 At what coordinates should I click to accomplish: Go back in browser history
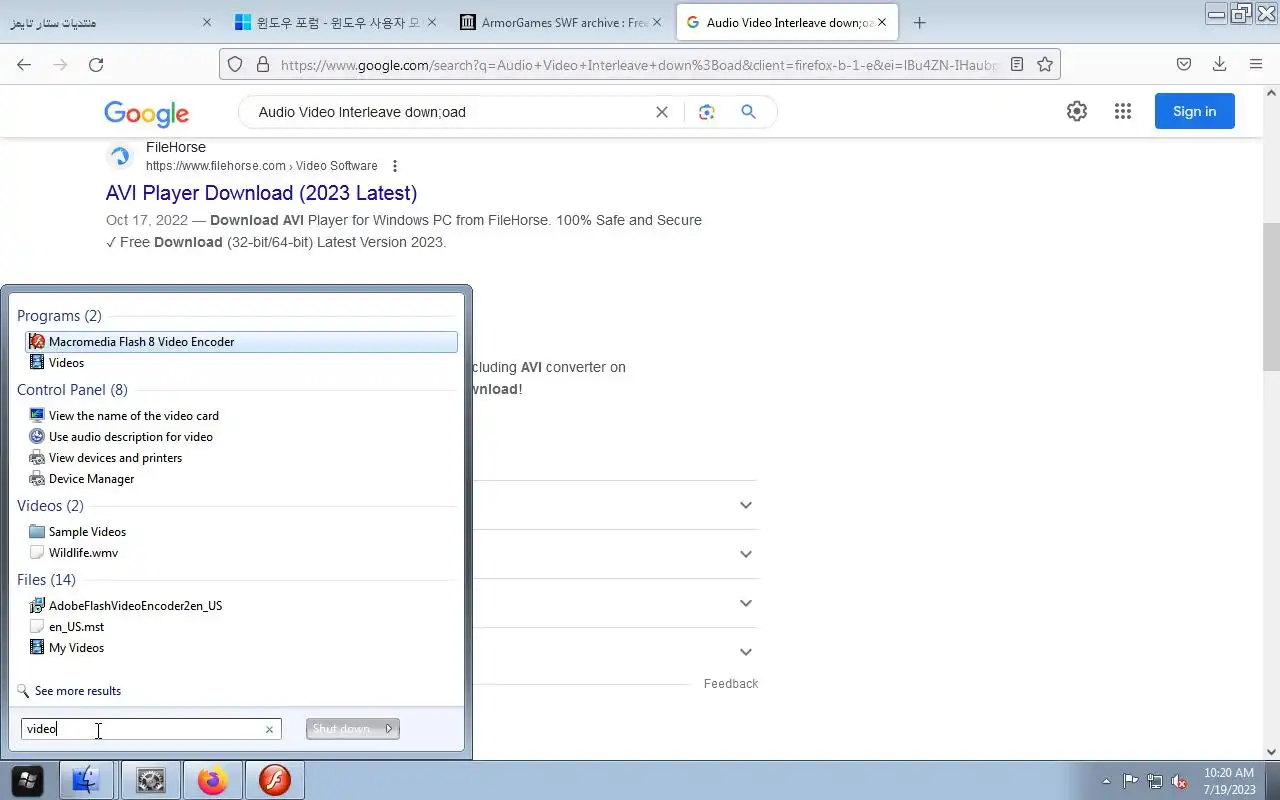24,64
